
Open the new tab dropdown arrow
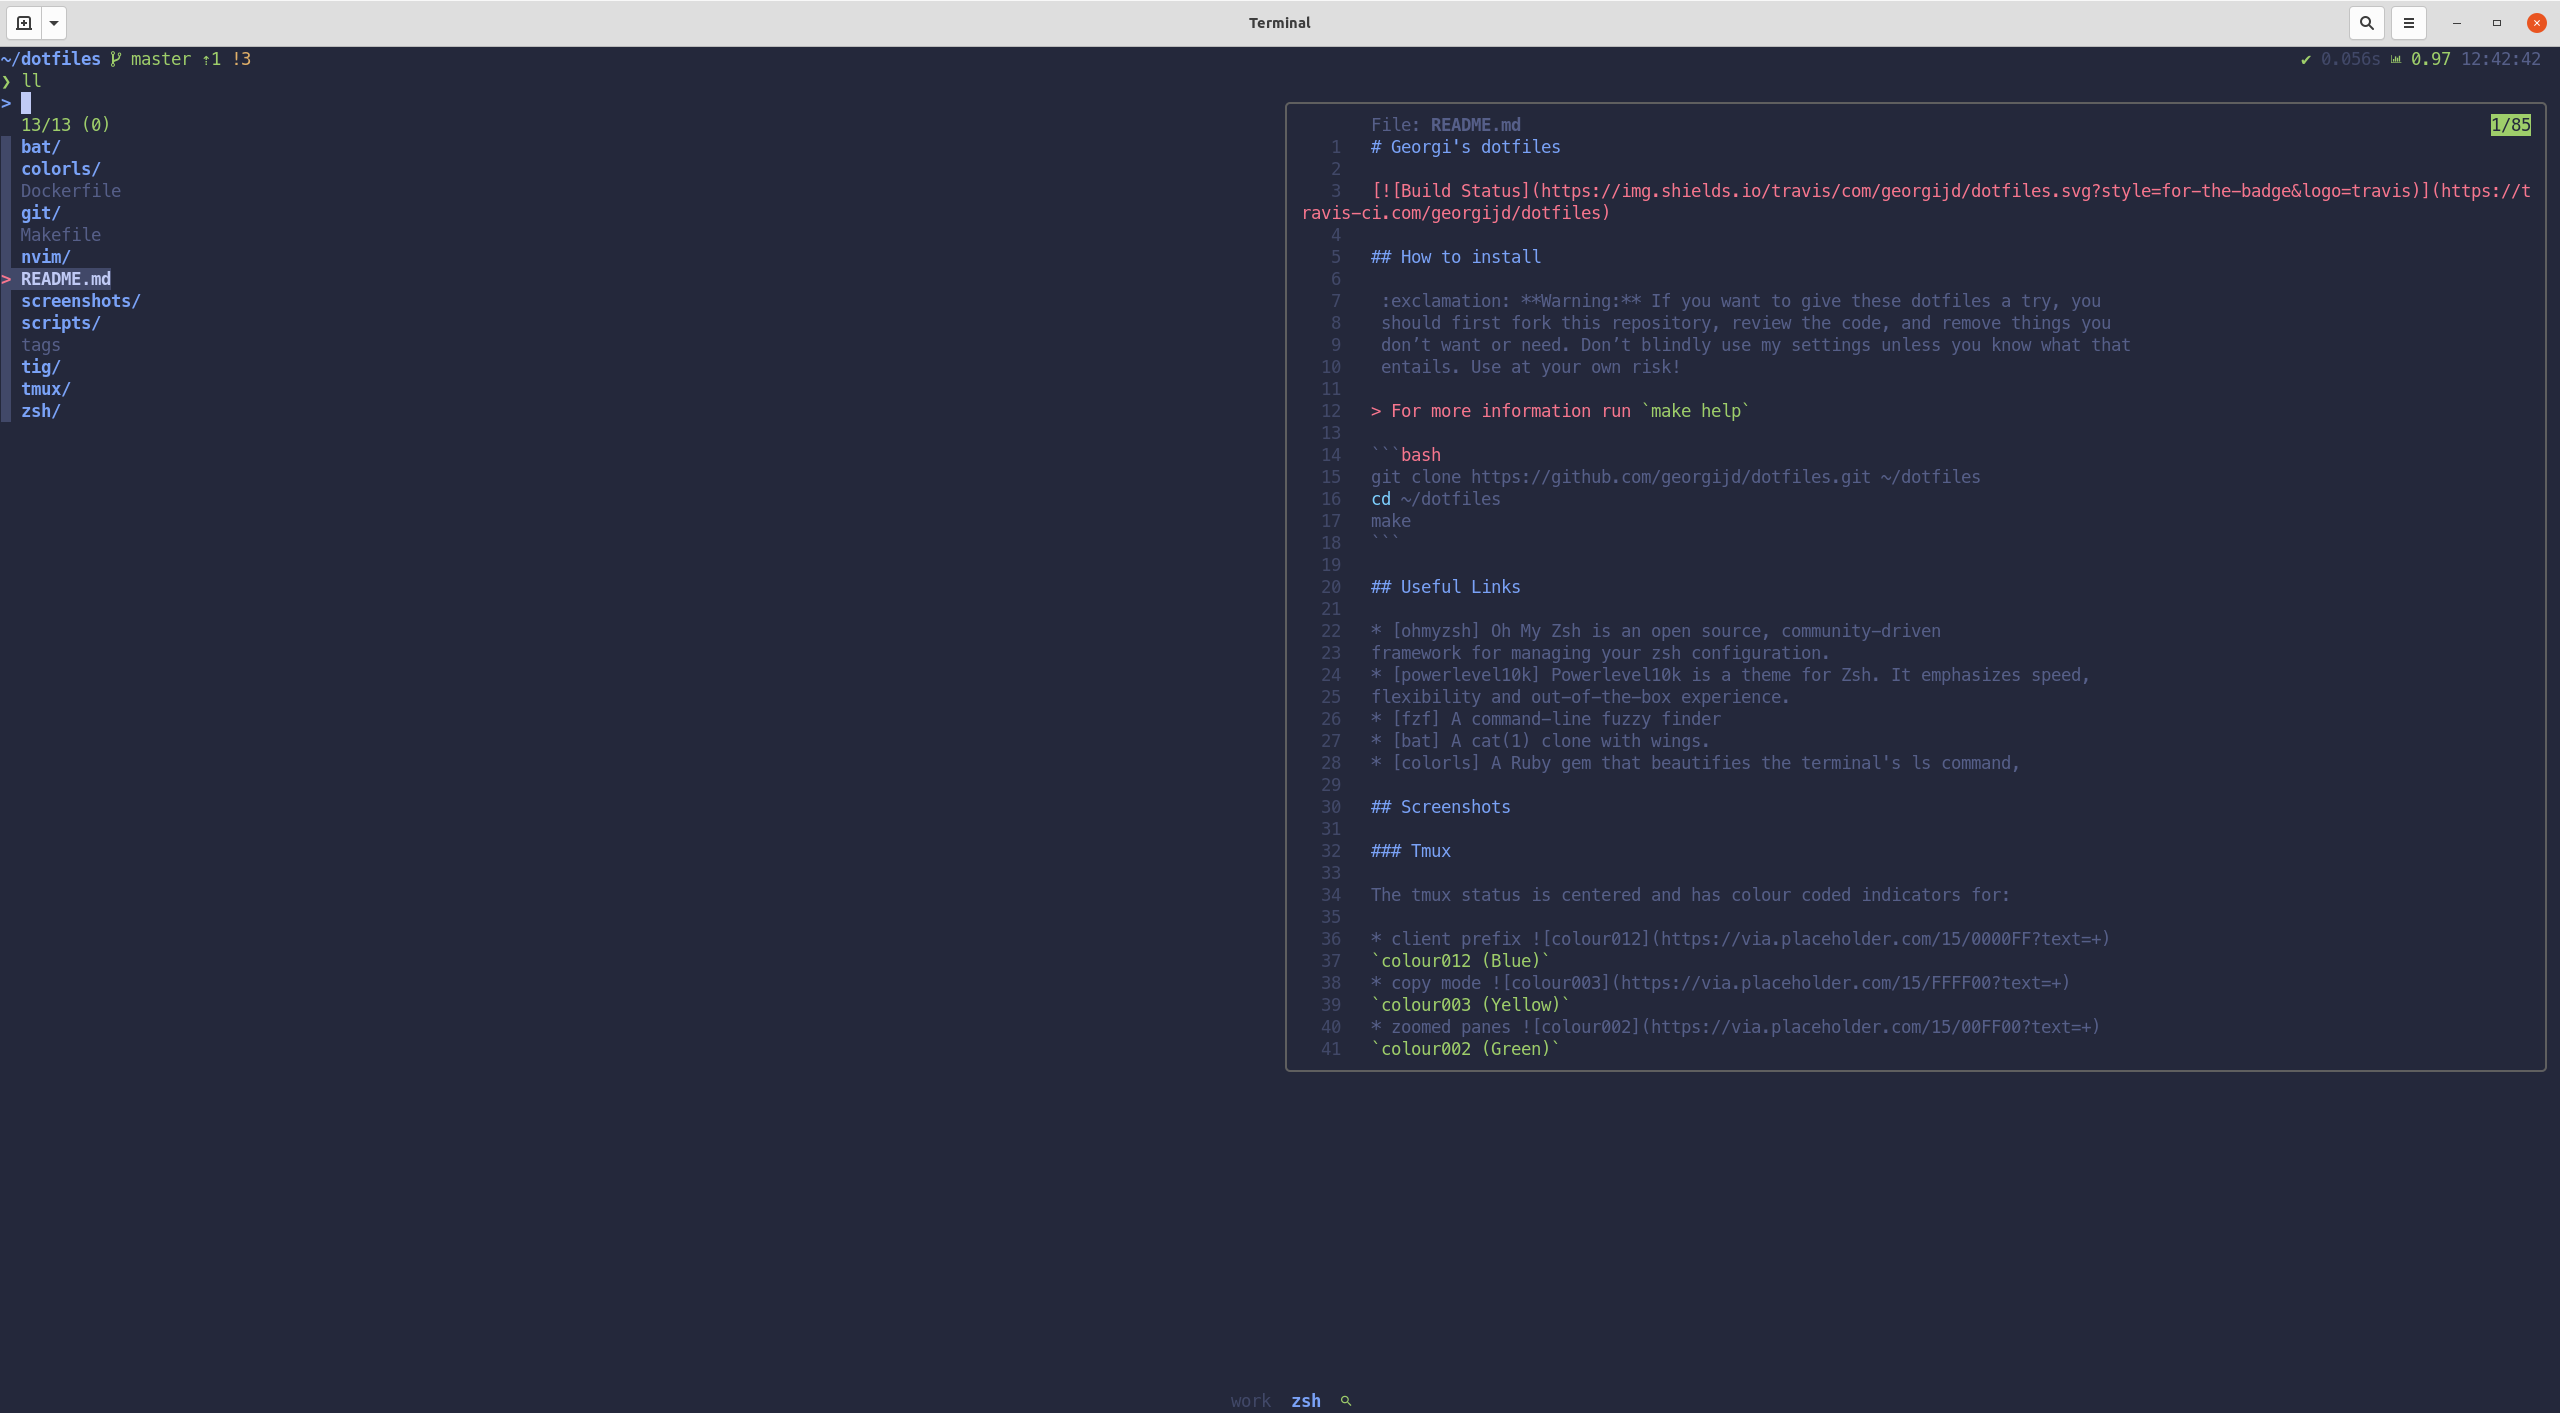point(54,22)
